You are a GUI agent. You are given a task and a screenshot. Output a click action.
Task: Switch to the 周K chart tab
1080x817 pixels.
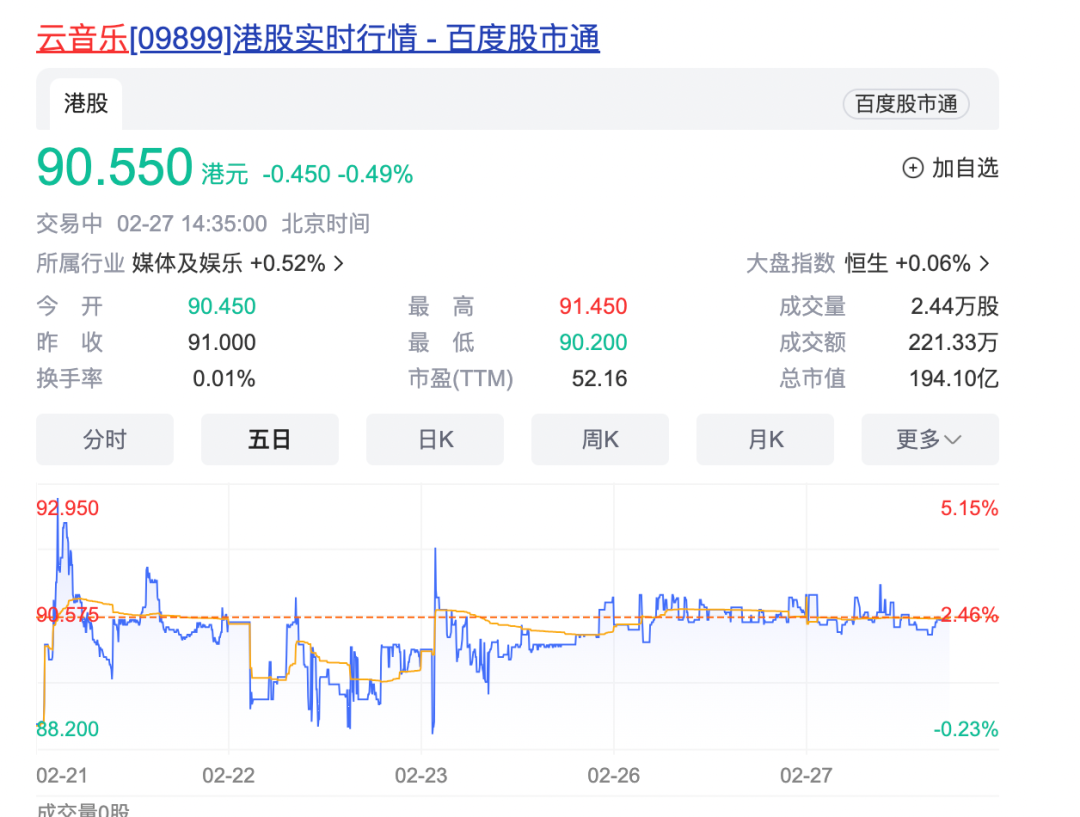600,439
